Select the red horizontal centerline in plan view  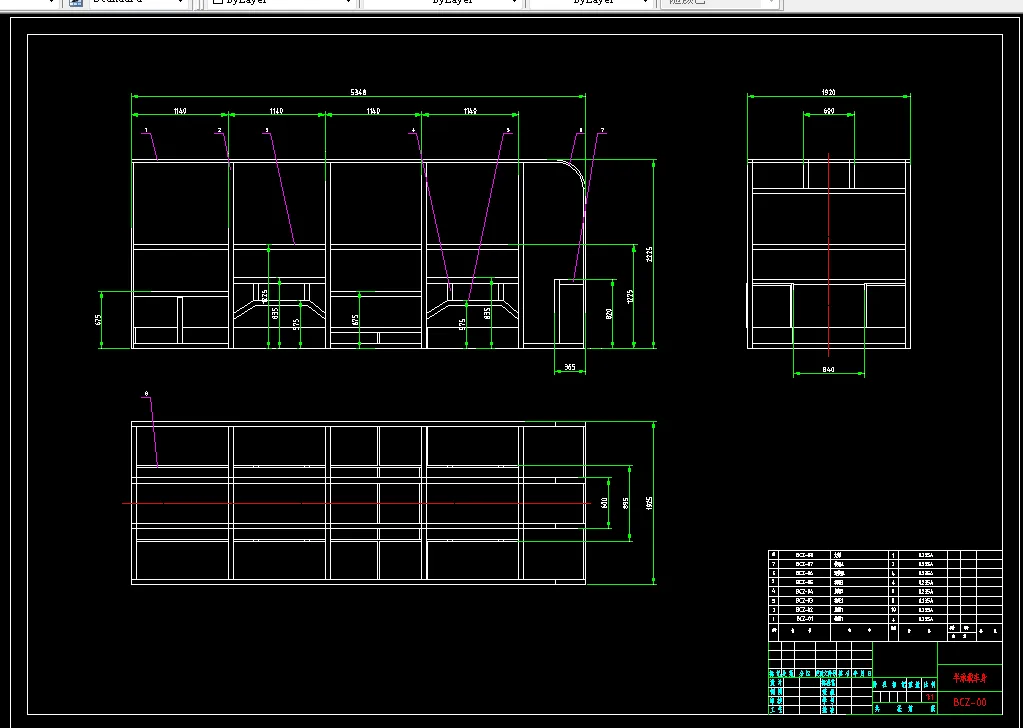click(356, 503)
